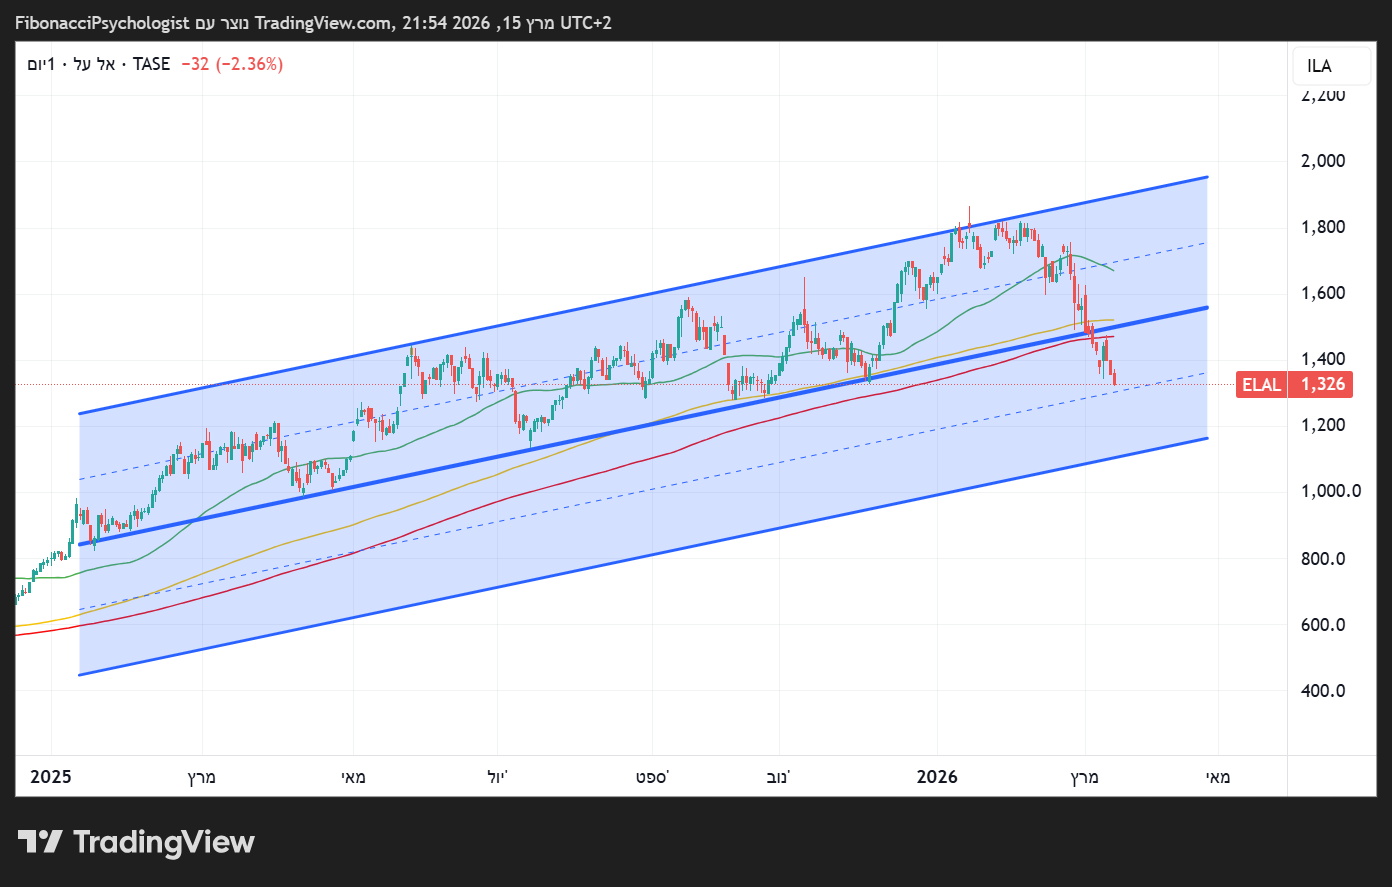Click the 800.0 price axis label

pyautogui.click(x=1323, y=559)
